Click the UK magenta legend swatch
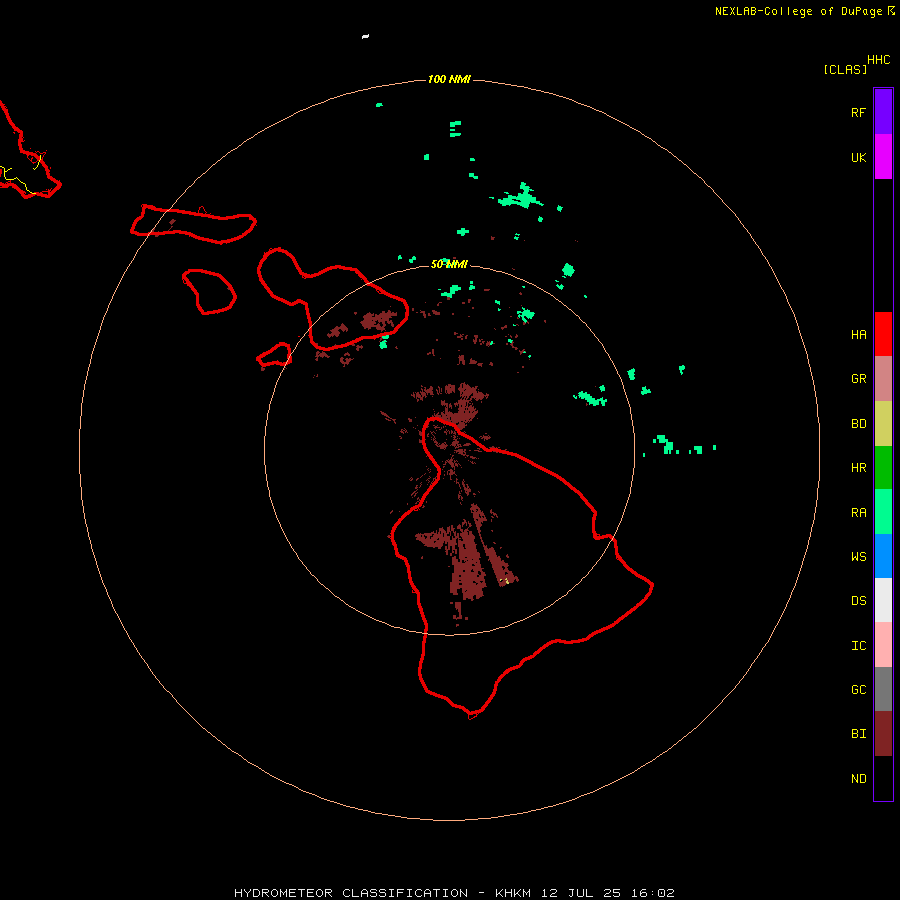 (x=883, y=157)
